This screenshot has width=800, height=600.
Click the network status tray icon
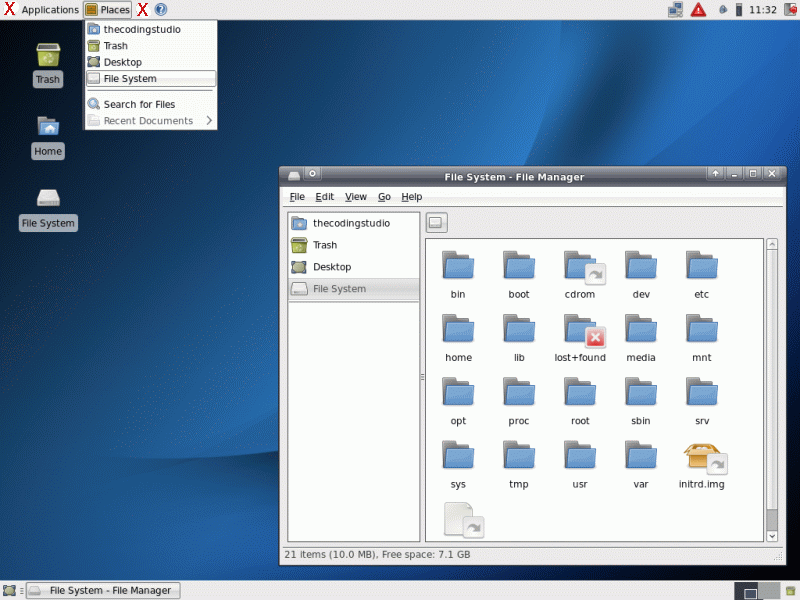point(675,9)
